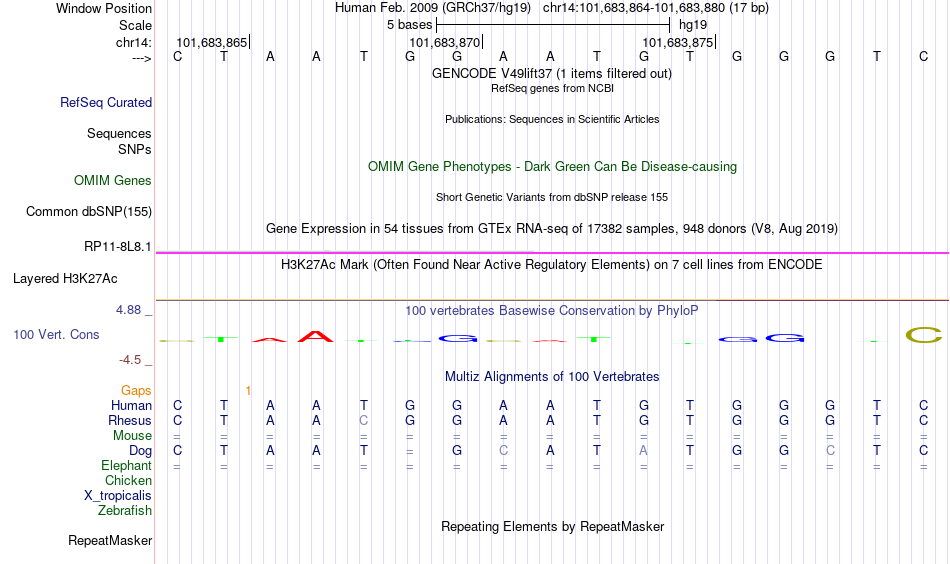Image resolution: width=950 pixels, height=564 pixels.
Task: Click the Publications: Sequences in Scientific Articles title
Action: tap(552, 119)
